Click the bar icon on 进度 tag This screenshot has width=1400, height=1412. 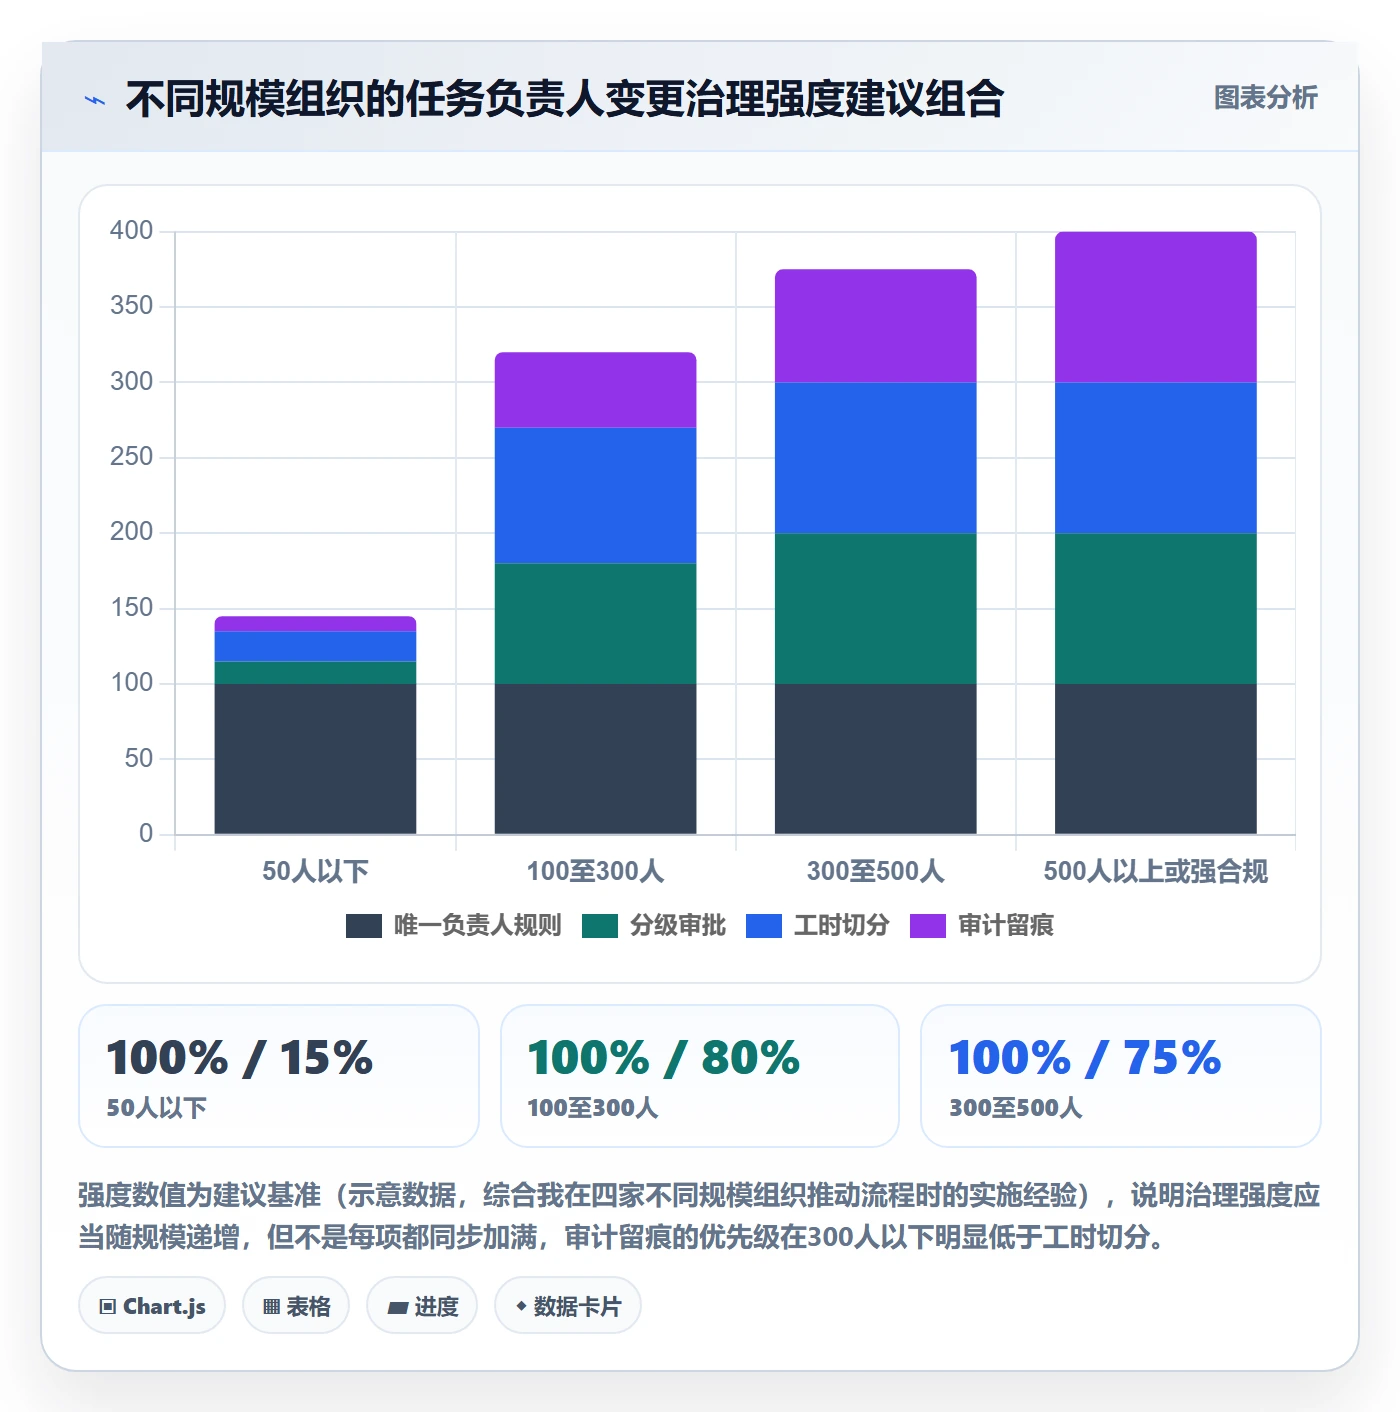pyautogui.click(x=397, y=1307)
